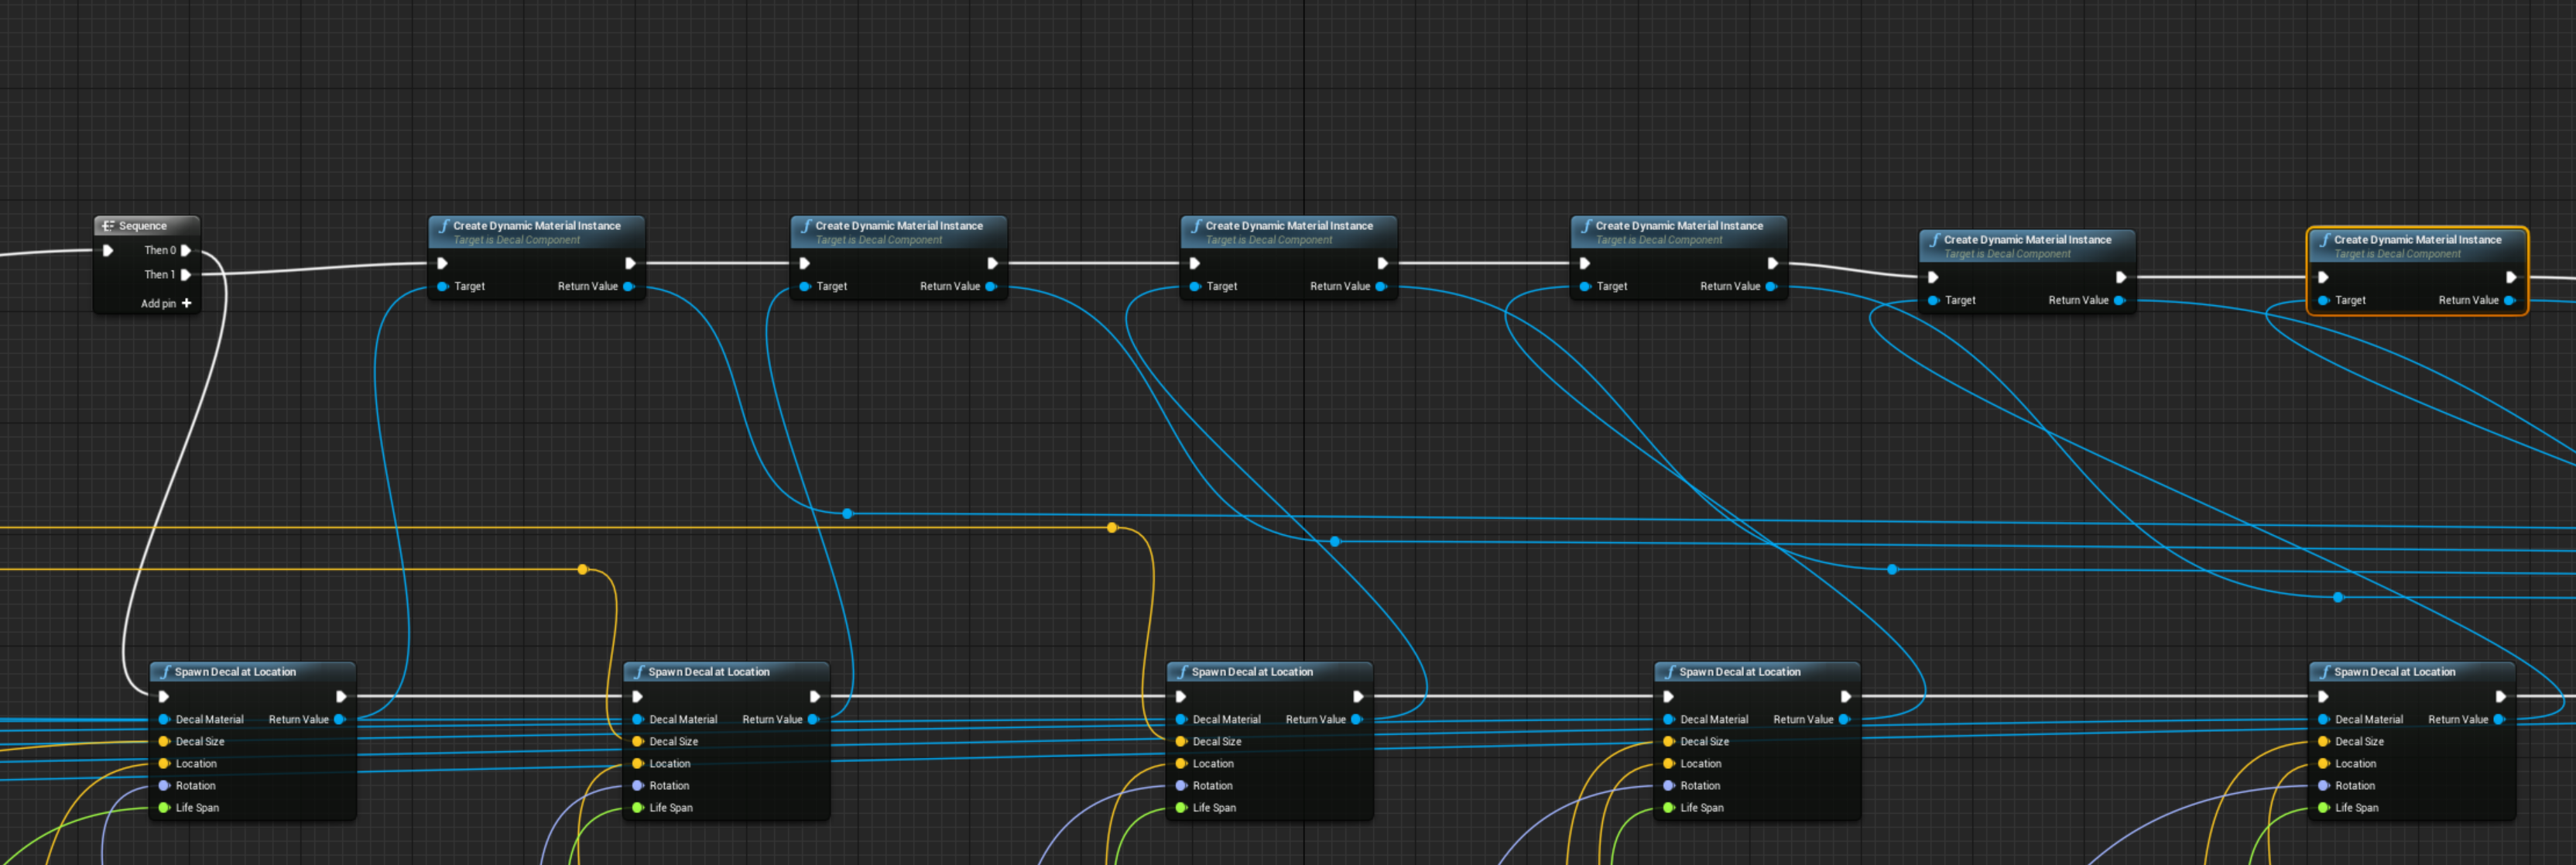Viewport: 2576px width, 865px height.
Task: Click Decal Size pin on rightmost Spawn Decal node
Action: coord(2324,741)
